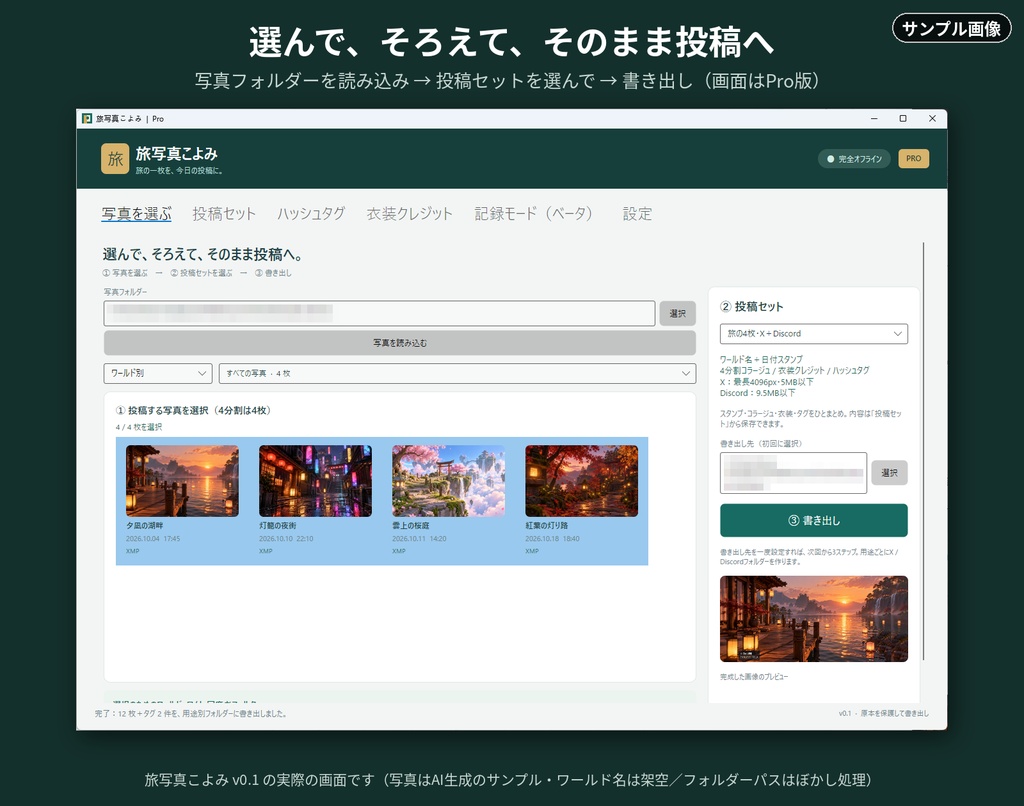Screen dimensions: 1024x806
Task: Click the 4 / 4 枚を選択 counter text
Action: (138, 427)
